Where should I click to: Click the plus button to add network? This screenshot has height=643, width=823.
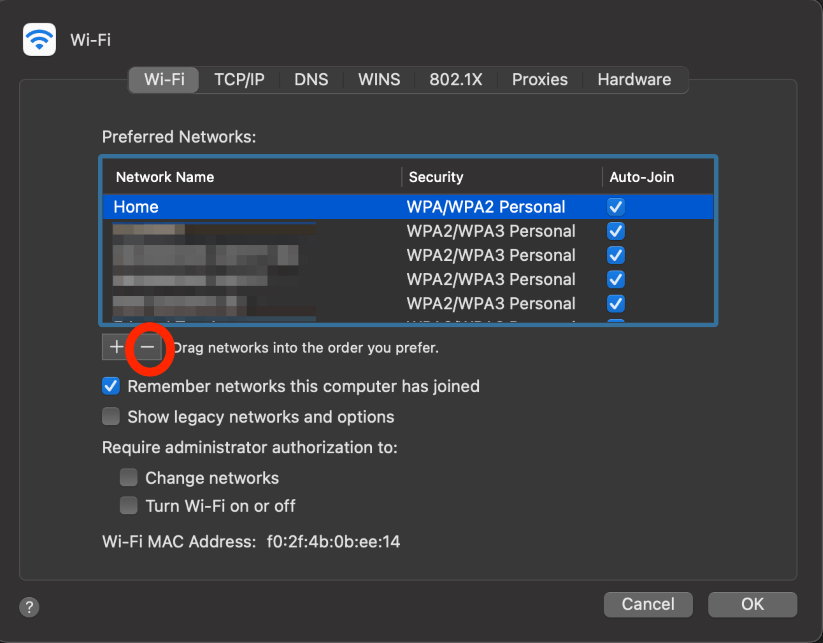pos(116,347)
